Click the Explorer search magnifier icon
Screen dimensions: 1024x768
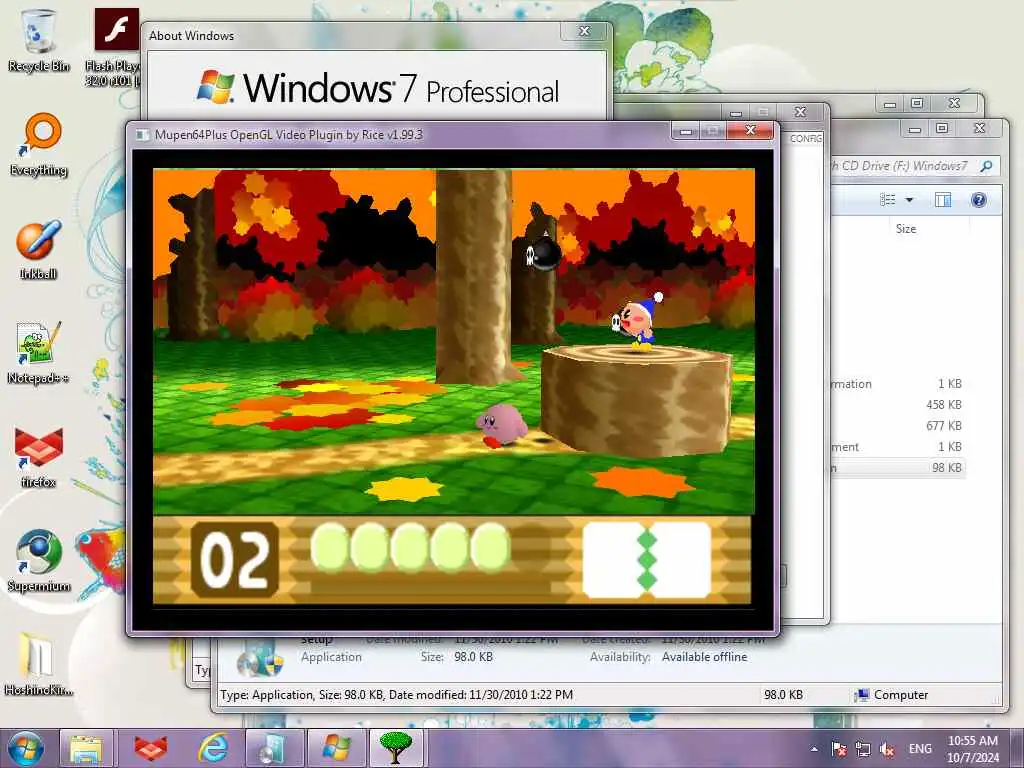[986, 166]
